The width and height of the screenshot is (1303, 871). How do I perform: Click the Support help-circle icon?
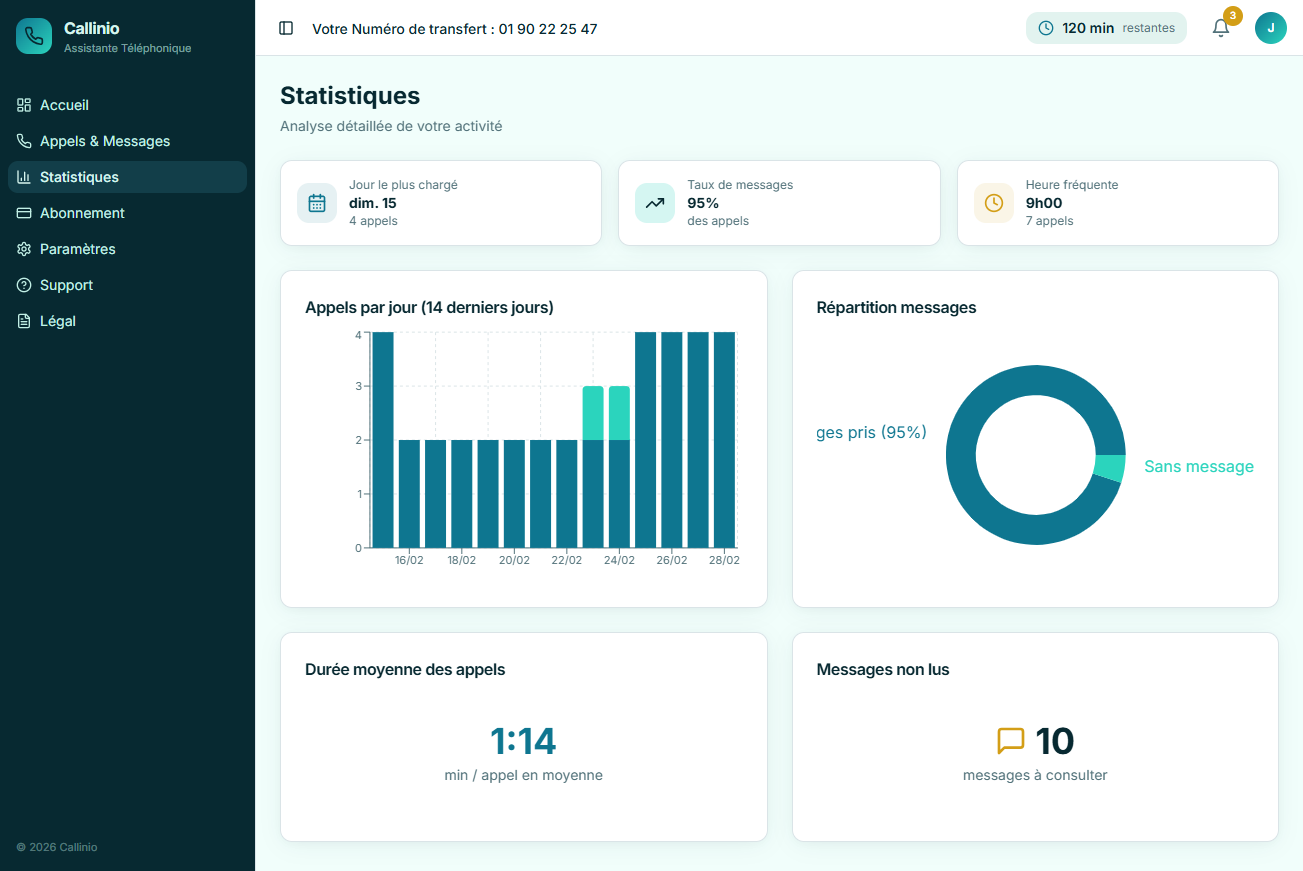click(x=24, y=285)
